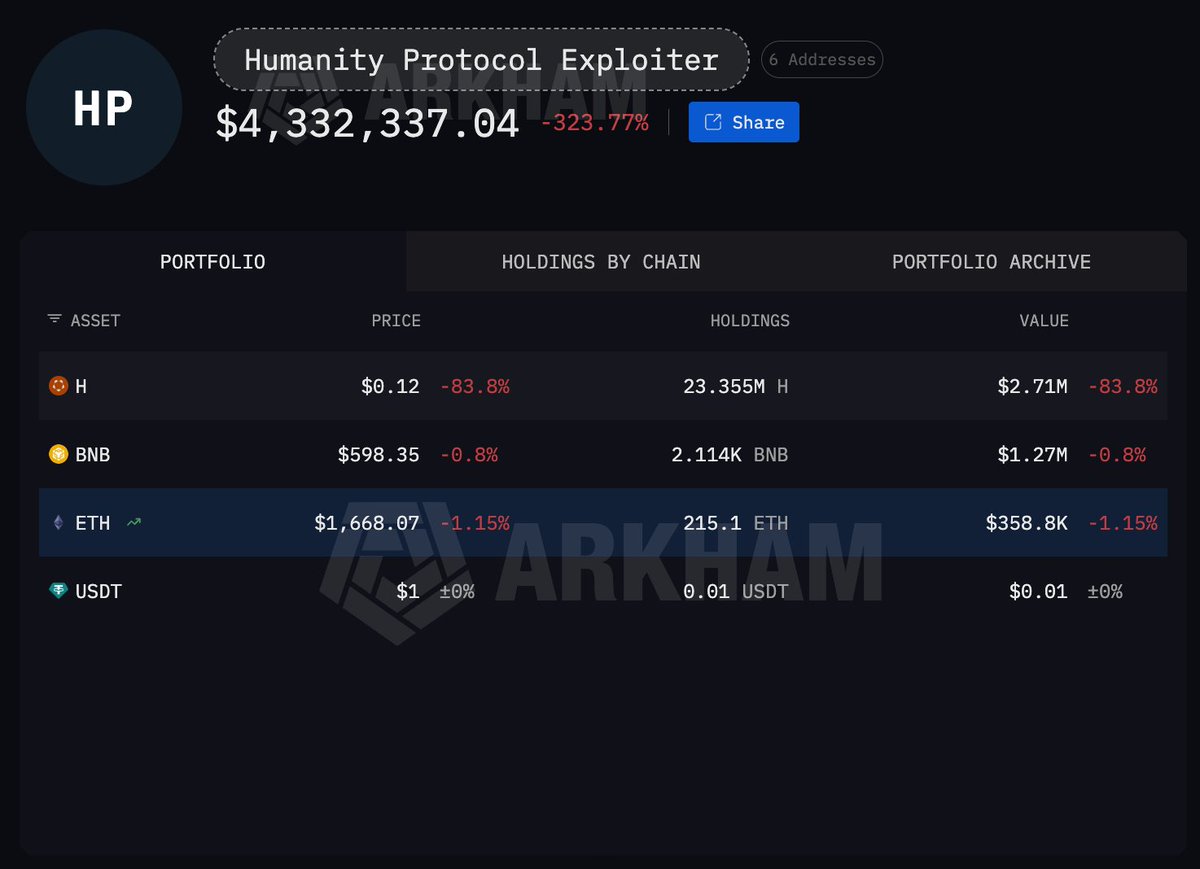Click the ASSET column header text
Screen dimensions: 1200x869
(x=96, y=321)
